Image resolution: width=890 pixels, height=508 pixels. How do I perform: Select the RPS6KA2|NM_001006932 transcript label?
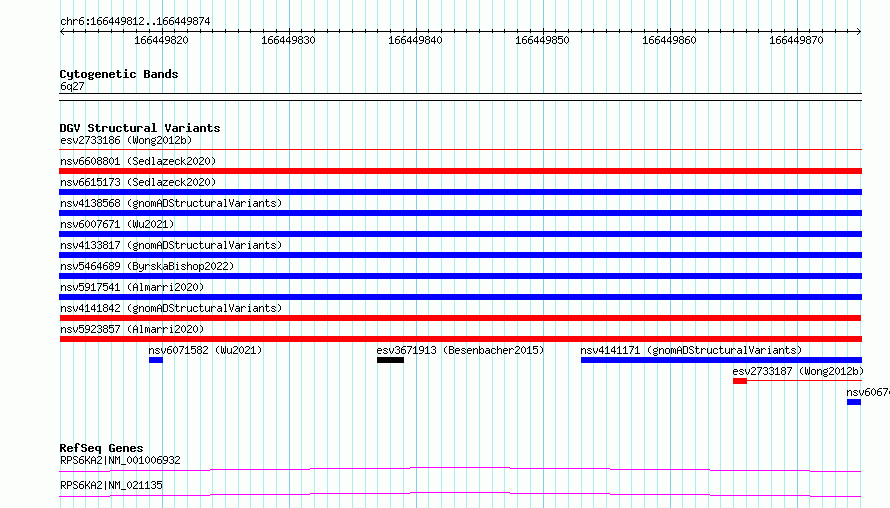(120, 460)
